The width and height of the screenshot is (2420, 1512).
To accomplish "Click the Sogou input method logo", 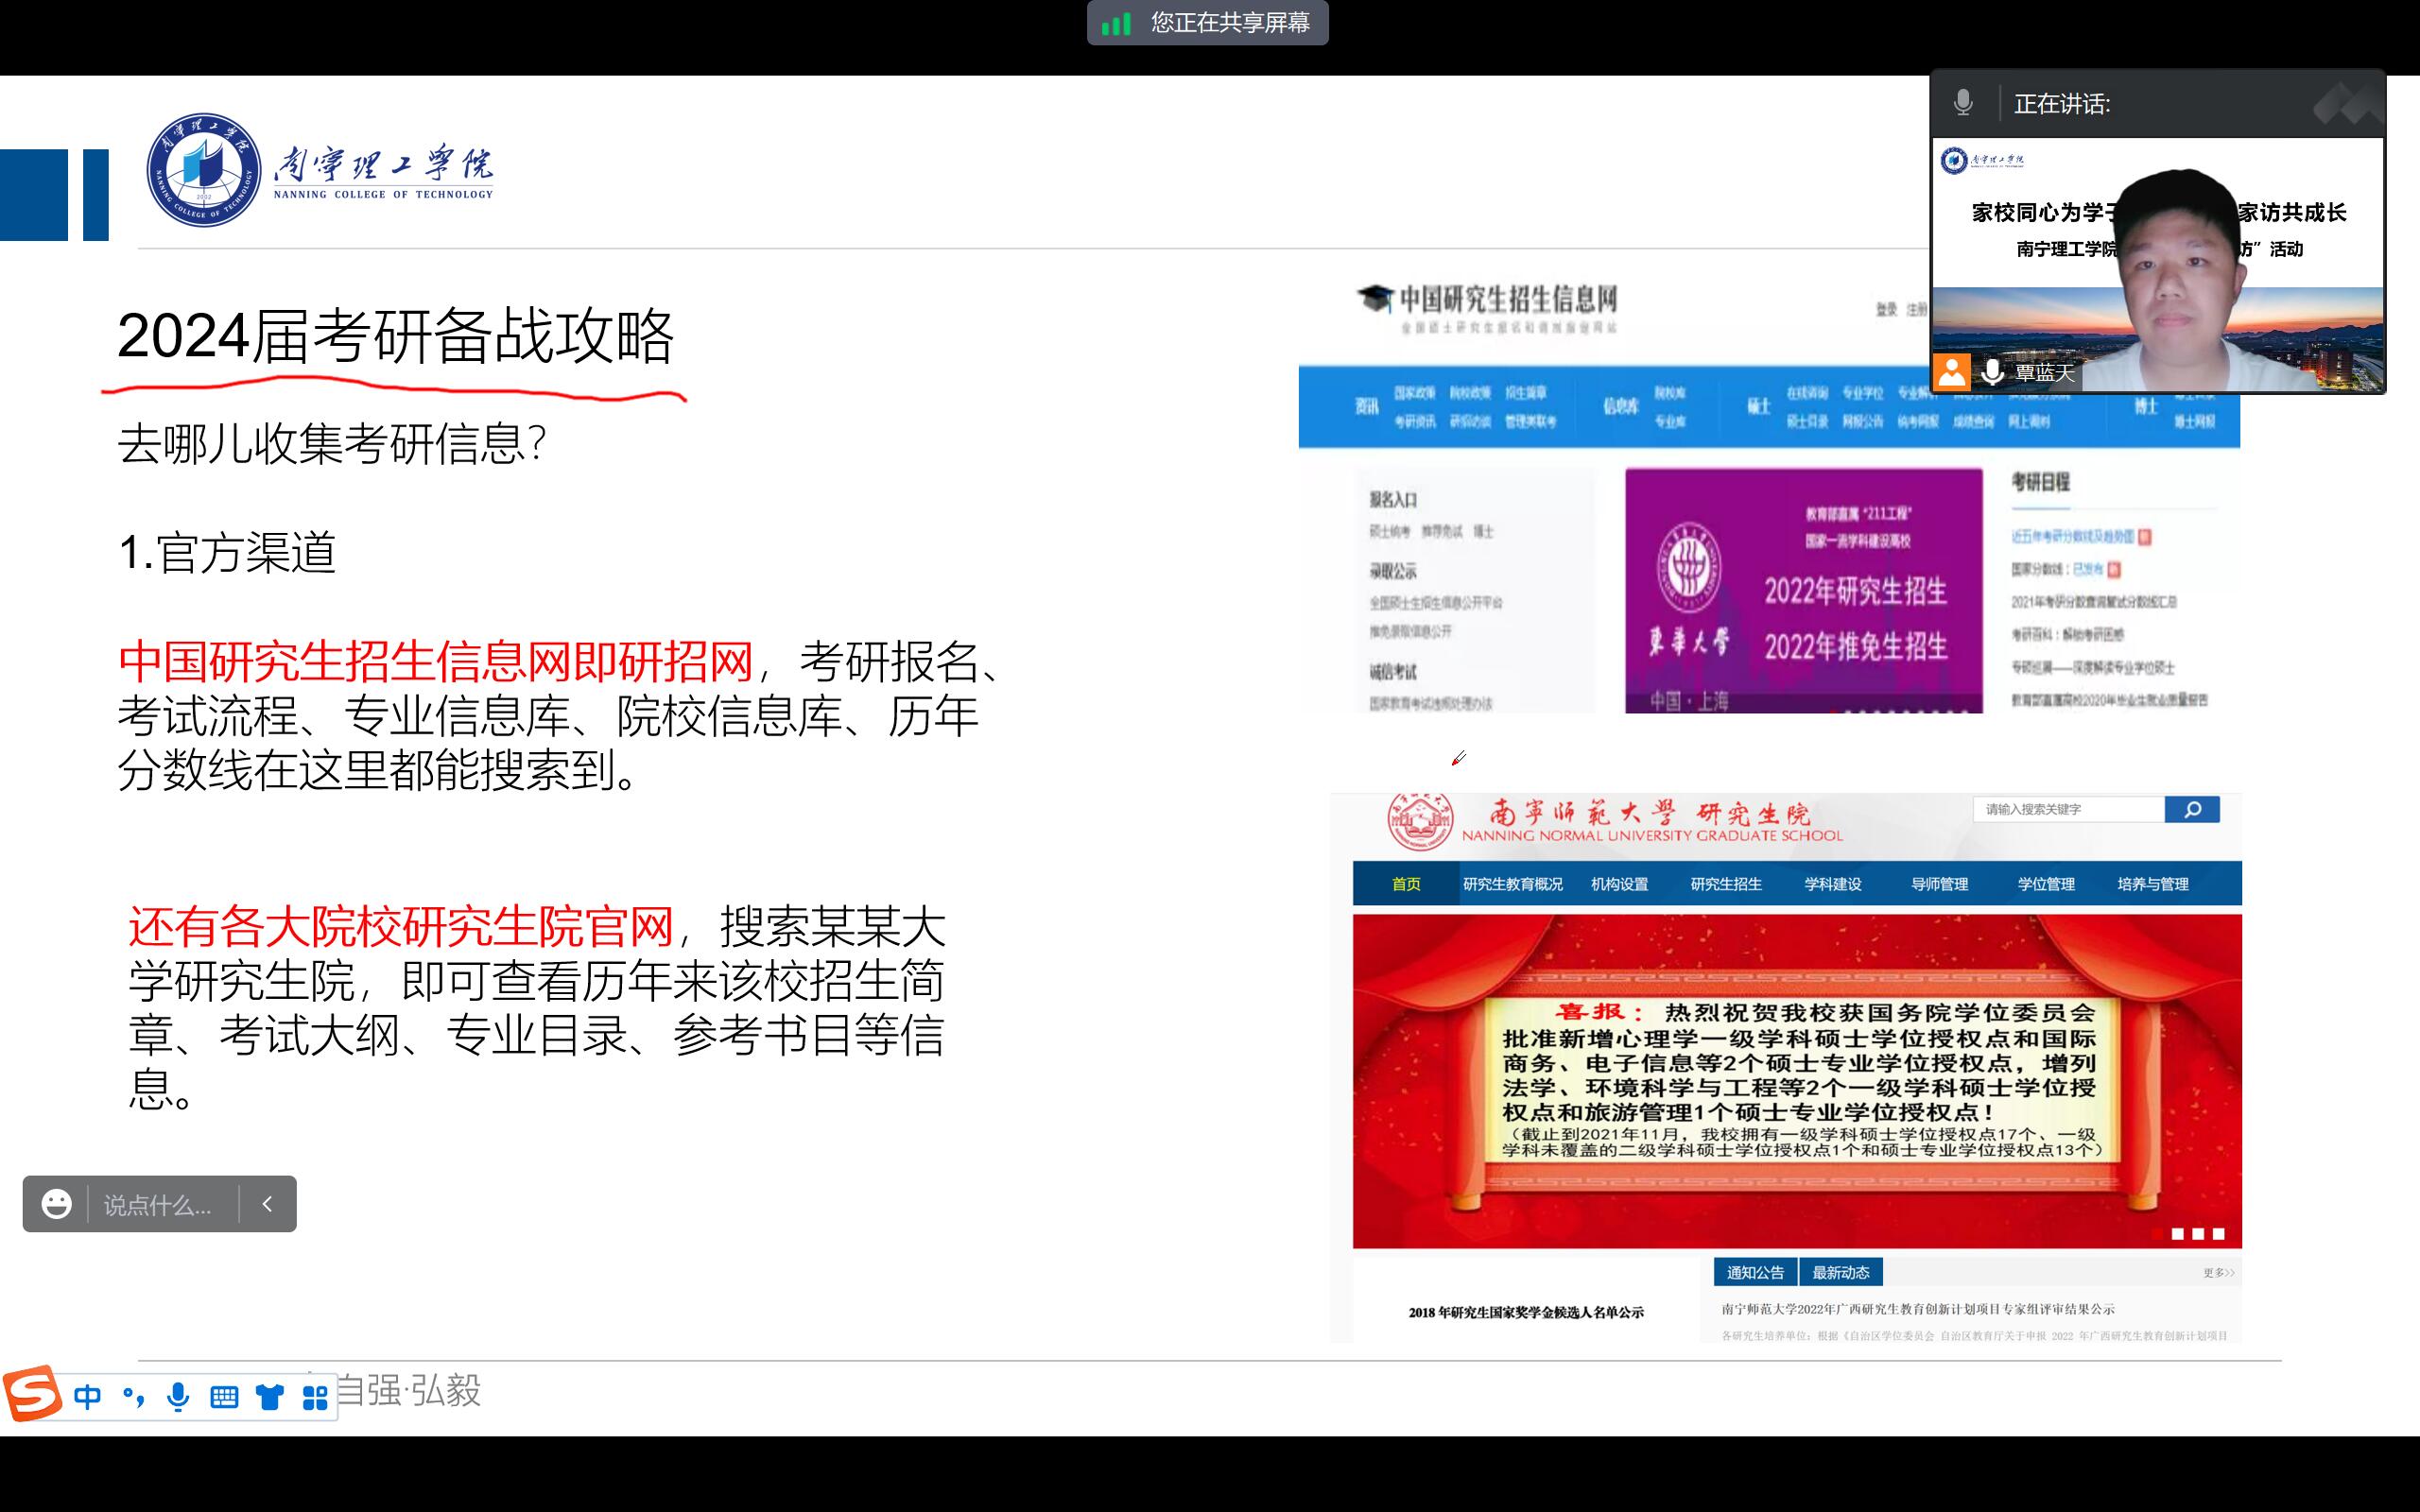I will tap(34, 1393).
